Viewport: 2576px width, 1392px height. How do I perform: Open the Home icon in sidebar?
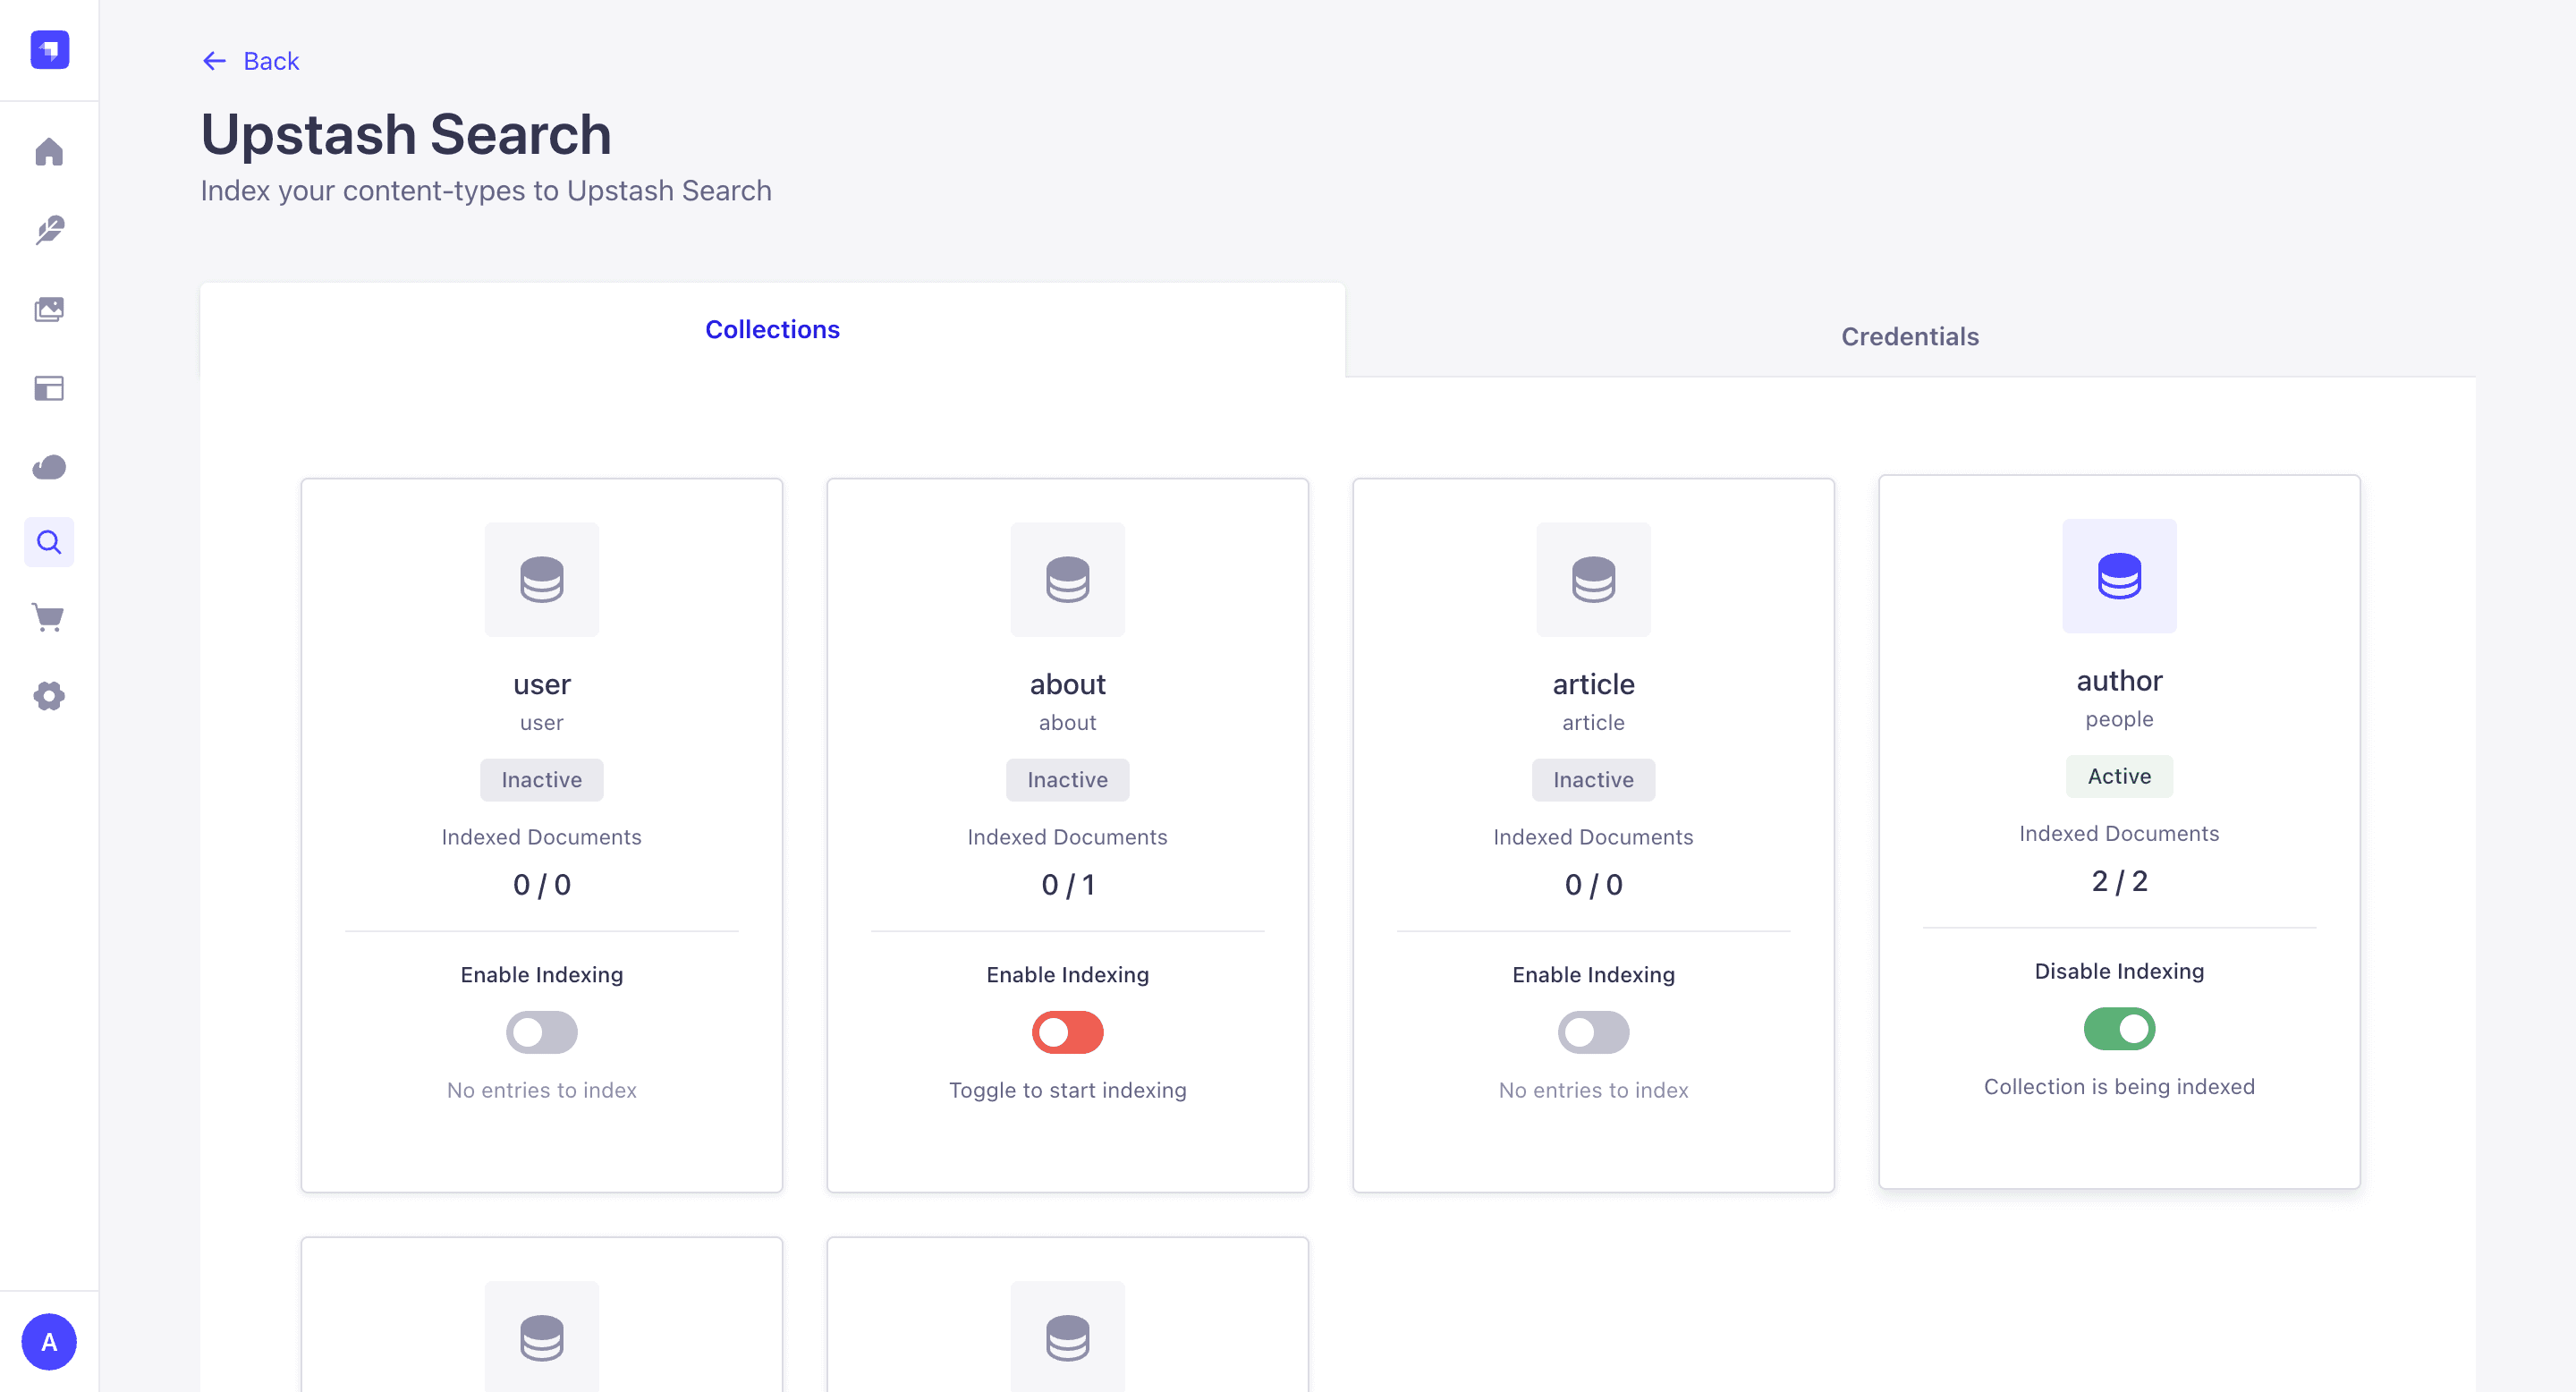click(49, 152)
